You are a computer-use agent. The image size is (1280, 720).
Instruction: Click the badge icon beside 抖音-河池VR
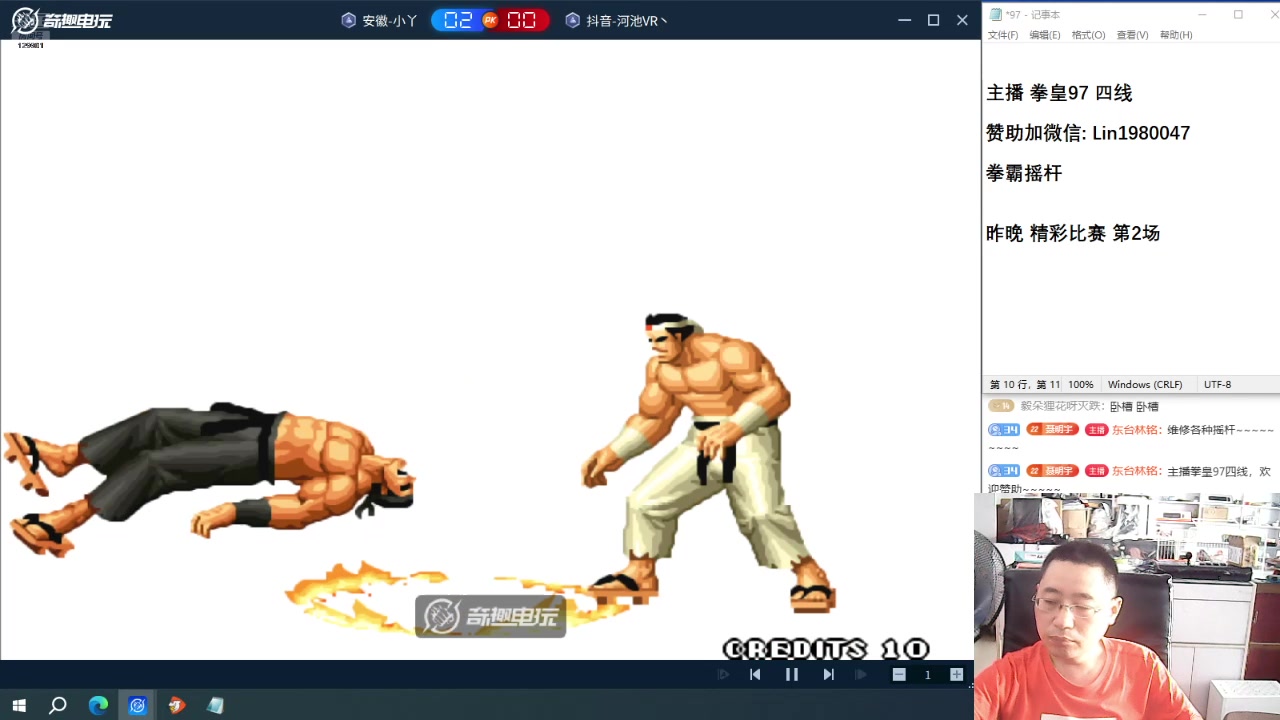coord(573,20)
